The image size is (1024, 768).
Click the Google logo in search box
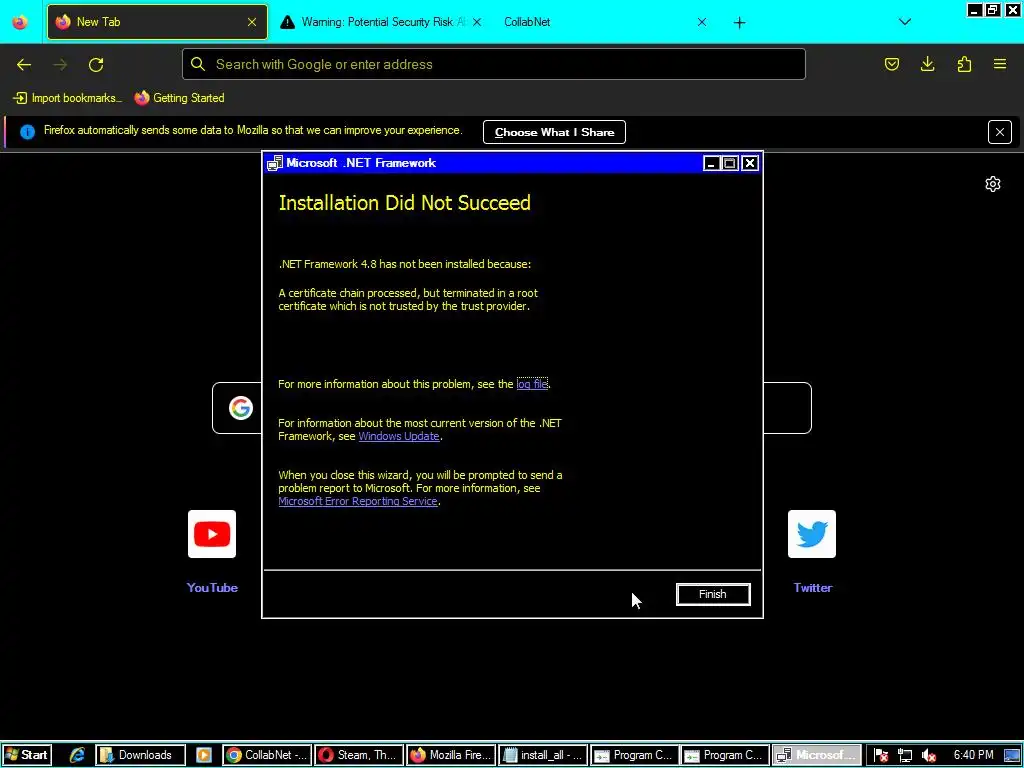[241, 408]
